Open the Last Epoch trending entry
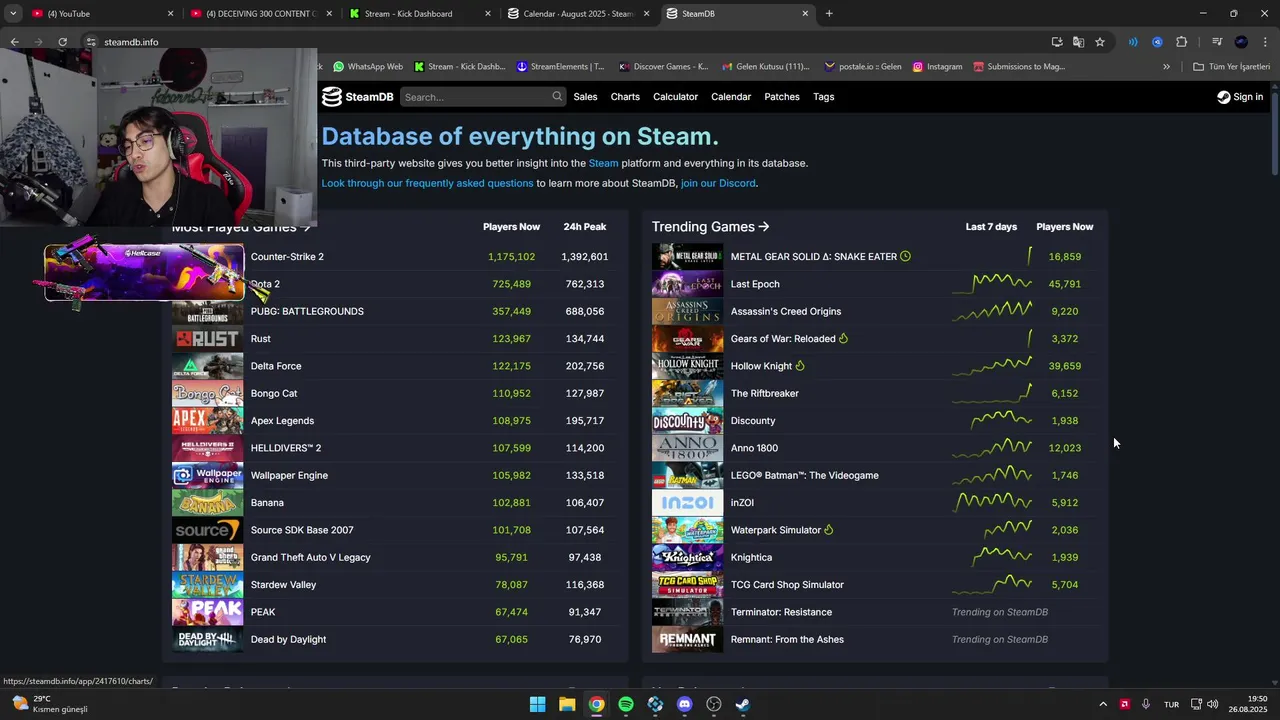Image resolution: width=1280 pixels, height=720 pixels. point(755,284)
